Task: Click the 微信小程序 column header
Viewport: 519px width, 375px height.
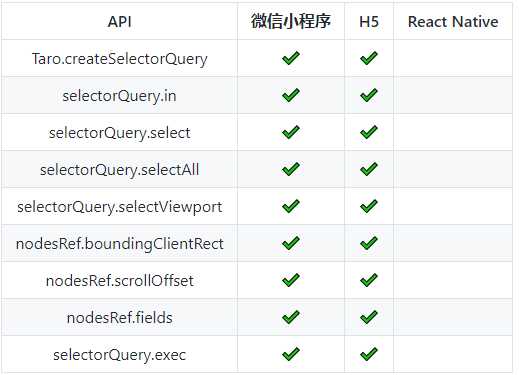Action: [x=291, y=21]
